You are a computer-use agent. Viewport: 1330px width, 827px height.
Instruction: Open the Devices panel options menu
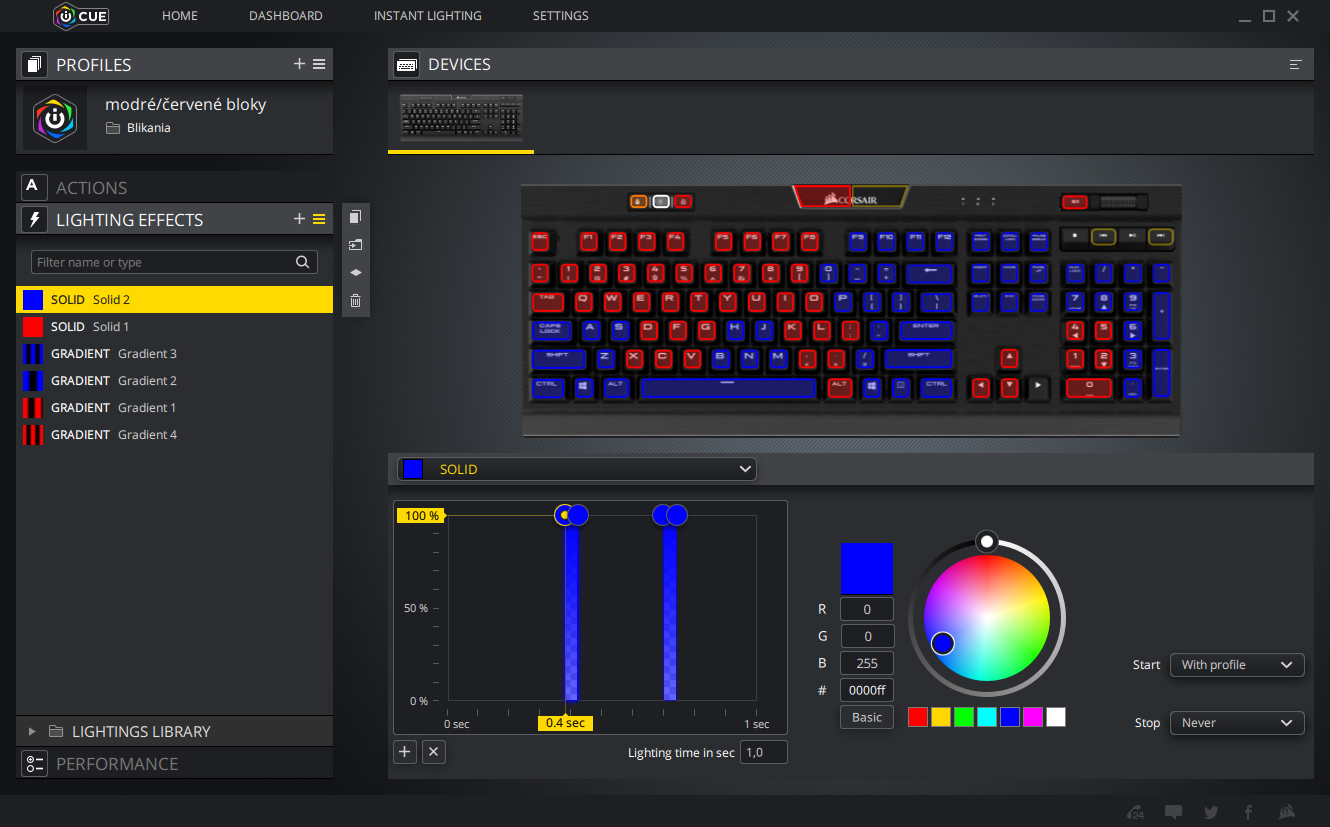click(1296, 64)
